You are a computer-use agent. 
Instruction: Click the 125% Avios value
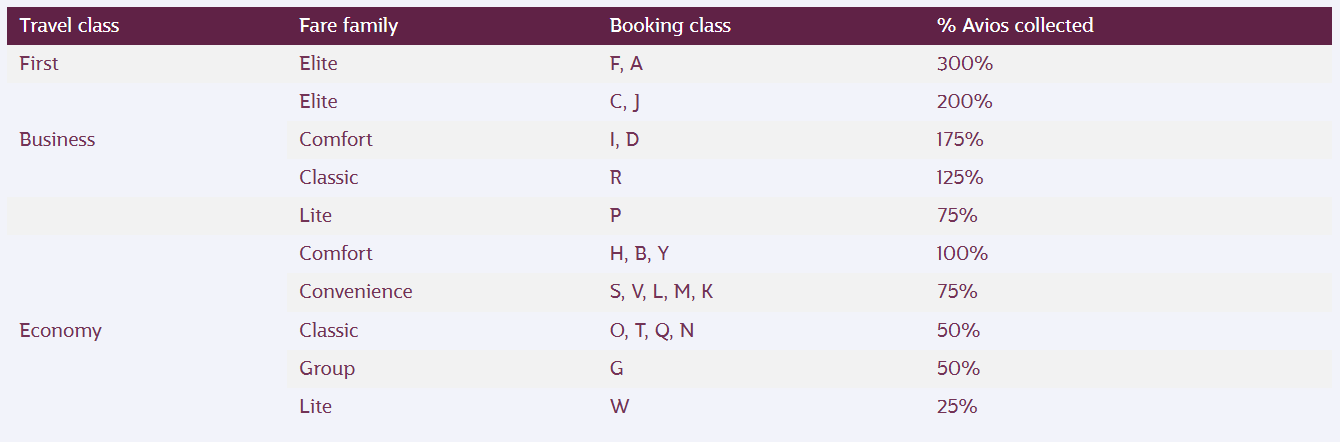[960, 178]
